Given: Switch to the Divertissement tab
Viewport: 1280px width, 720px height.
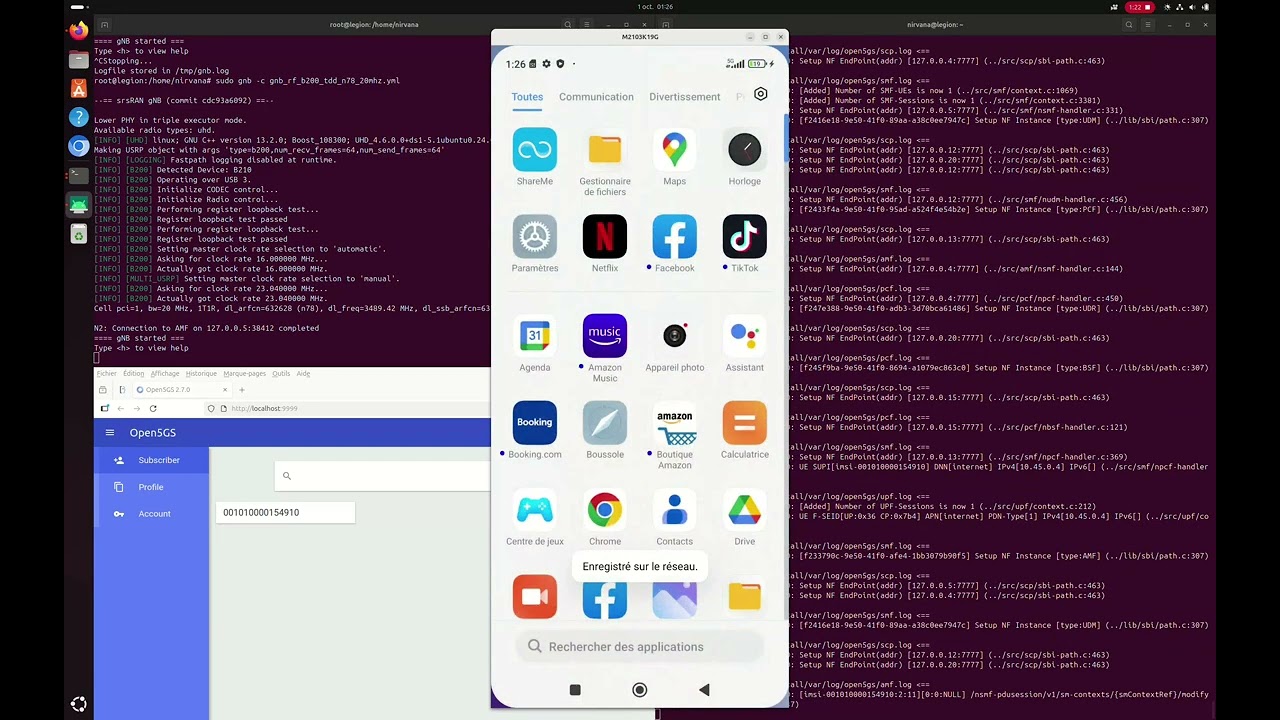Looking at the screenshot, I should tap(685, 97).
